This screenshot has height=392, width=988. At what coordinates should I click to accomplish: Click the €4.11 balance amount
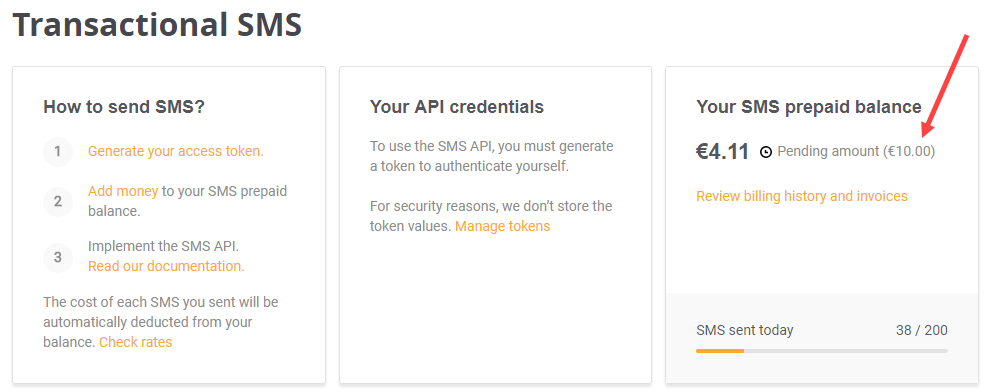pyautogui.click(x=722, y=152)
